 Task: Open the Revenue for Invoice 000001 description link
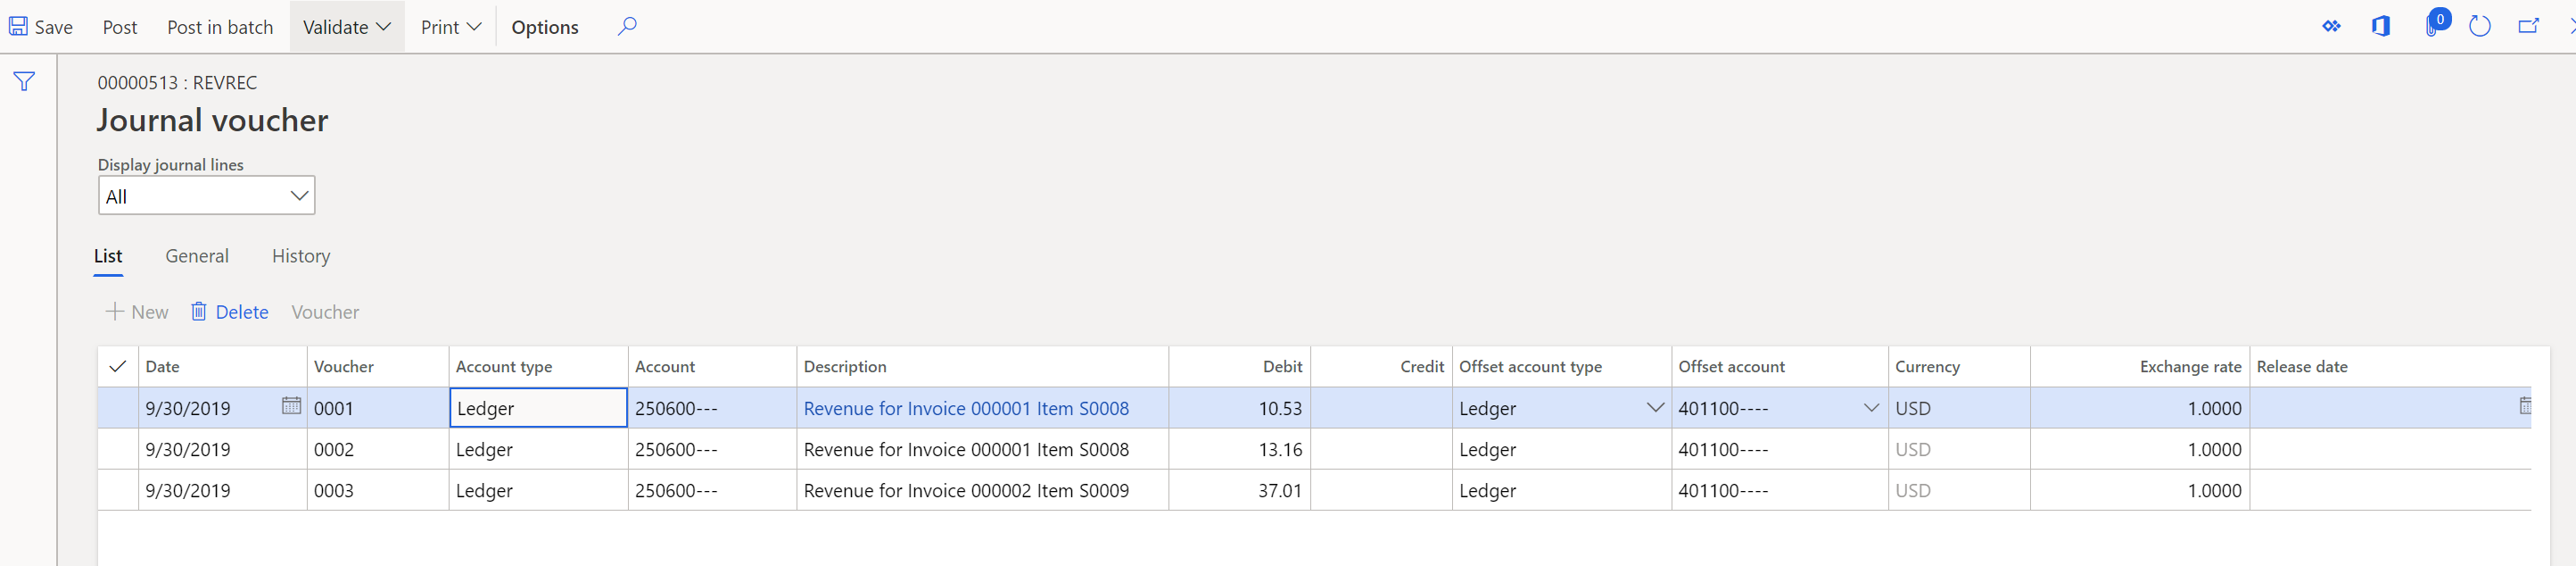coord(966,408)
